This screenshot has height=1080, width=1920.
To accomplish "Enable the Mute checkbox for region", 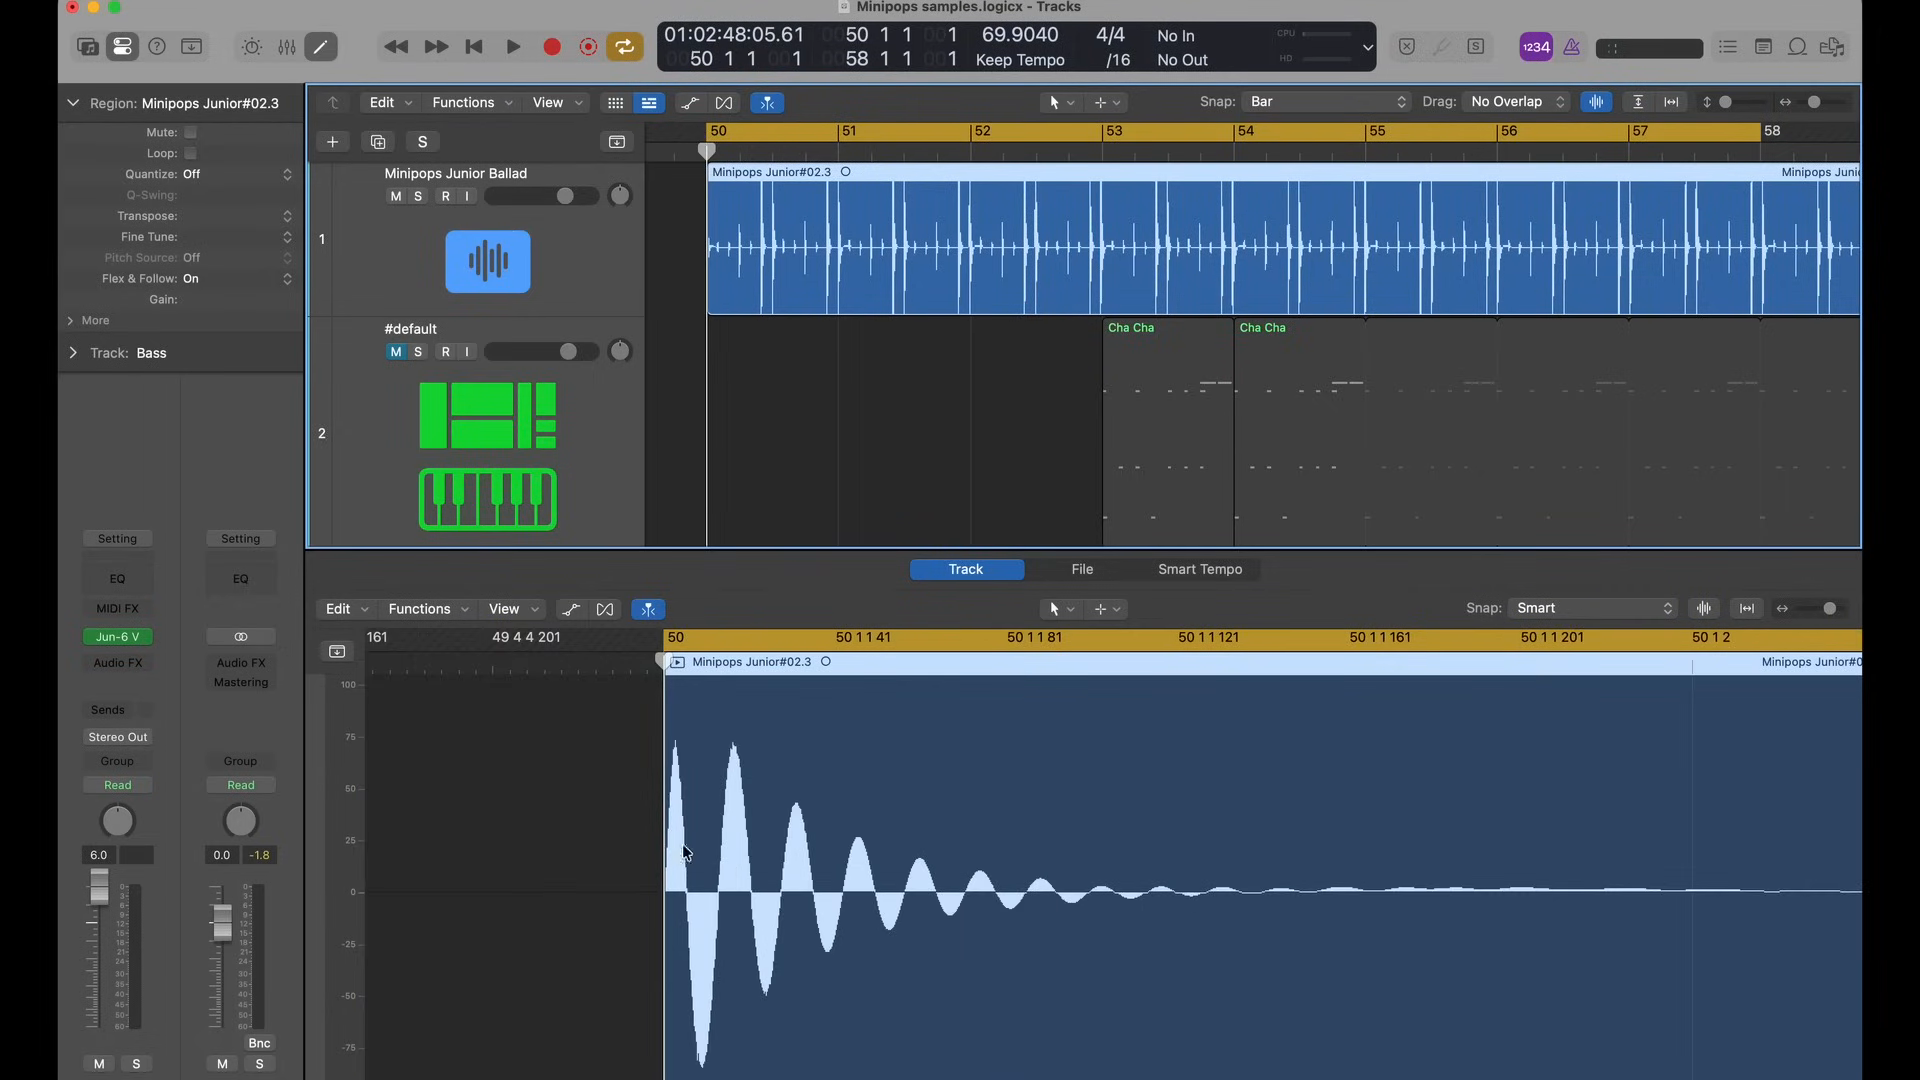I will click(x=190, y=132).
